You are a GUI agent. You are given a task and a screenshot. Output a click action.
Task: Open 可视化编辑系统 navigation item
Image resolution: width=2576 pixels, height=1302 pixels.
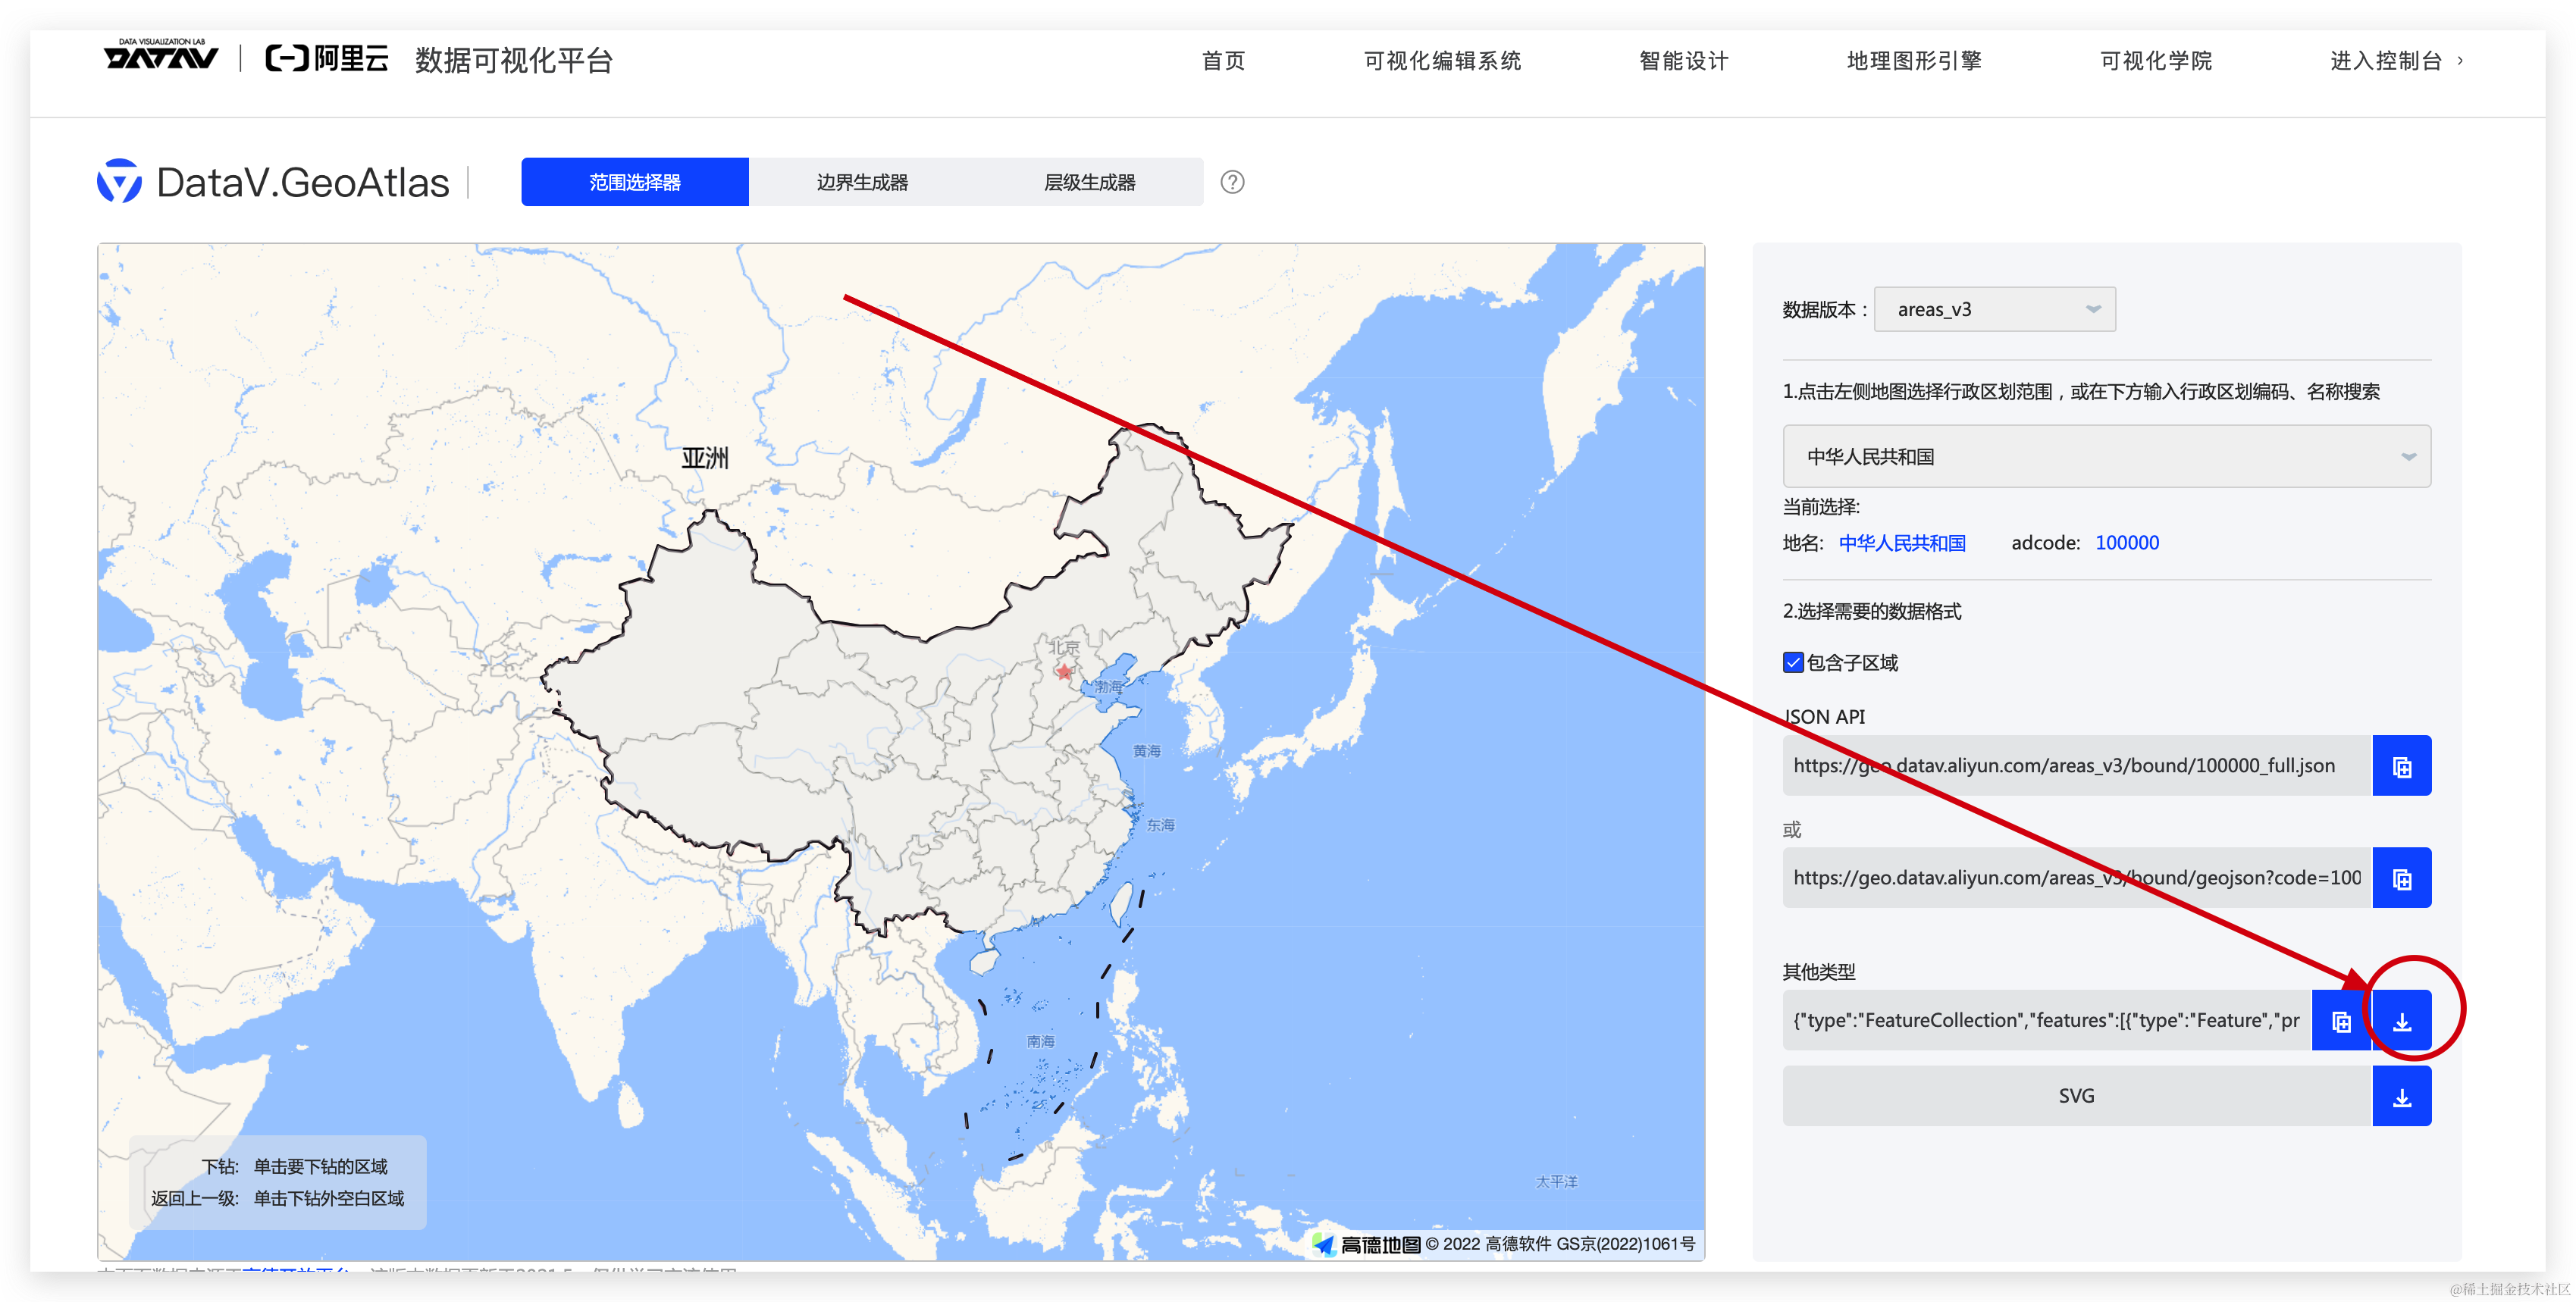click(x=1441, y=61)
